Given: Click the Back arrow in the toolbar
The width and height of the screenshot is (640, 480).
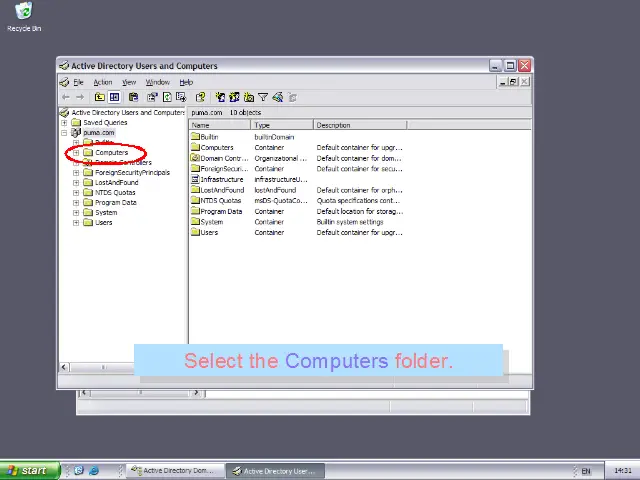Looking at the screenshot, I should point(66,97).
